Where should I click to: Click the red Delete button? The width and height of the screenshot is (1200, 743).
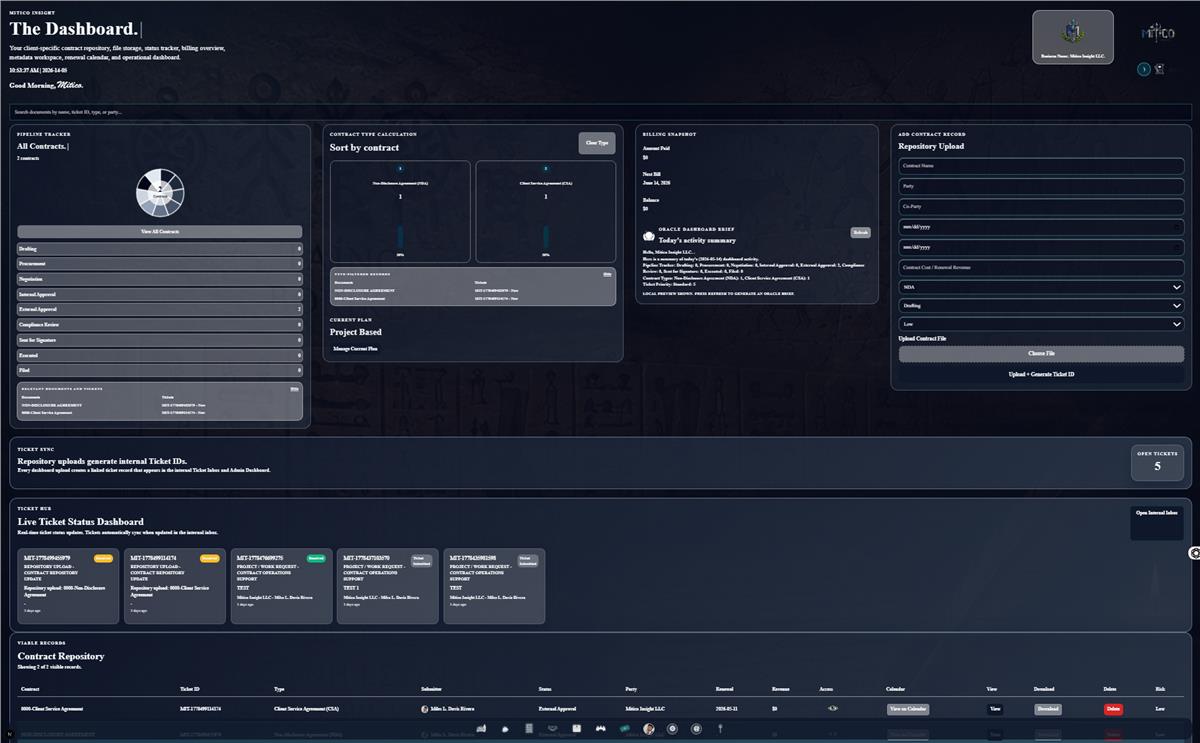pyautogui.click(x=1113, y=709)
